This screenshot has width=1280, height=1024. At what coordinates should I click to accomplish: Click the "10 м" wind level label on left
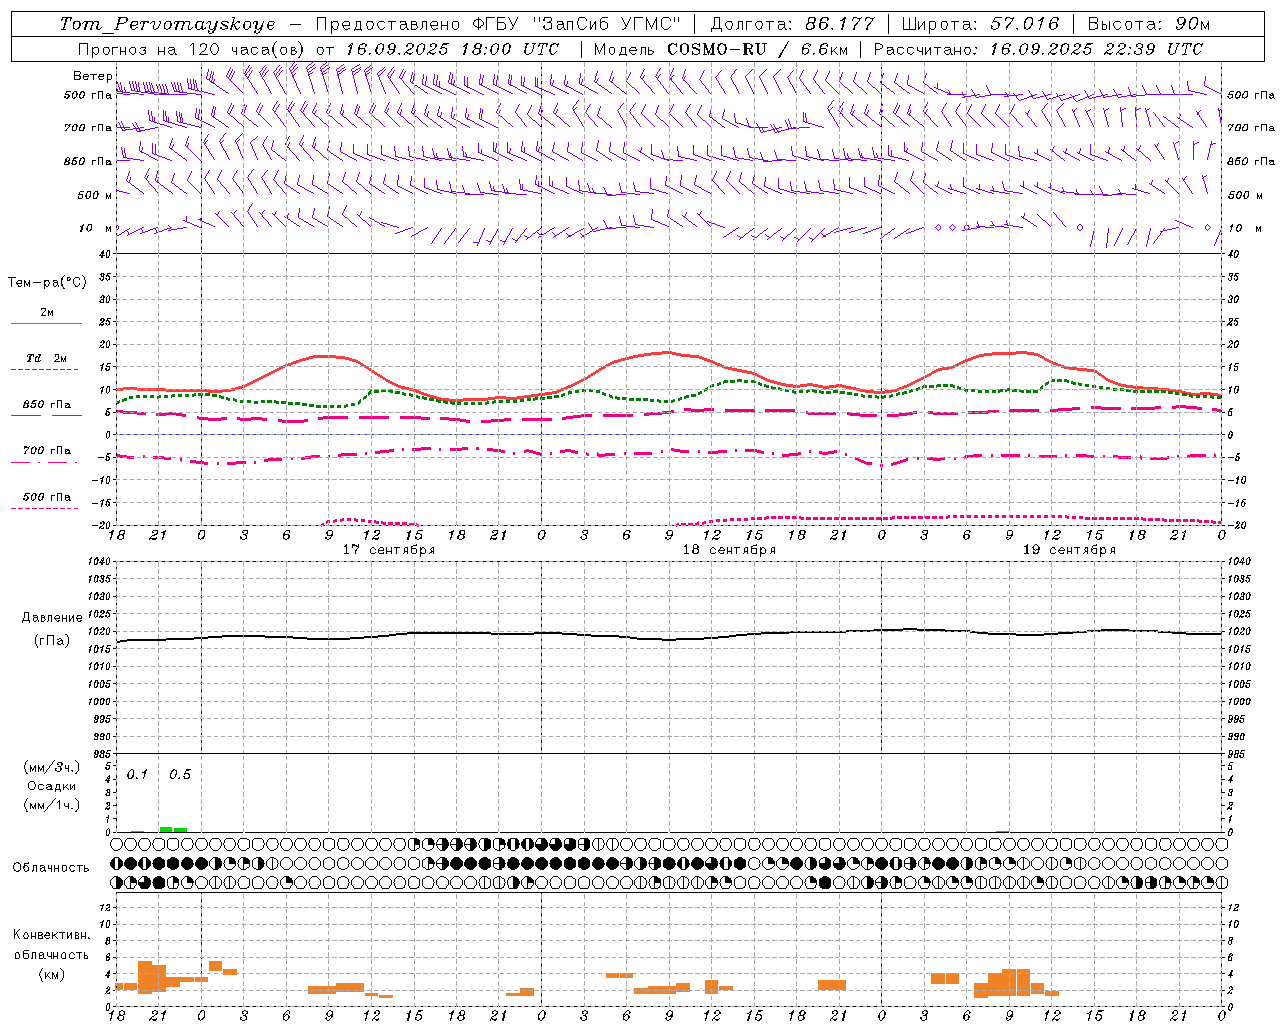pos(95,228)
